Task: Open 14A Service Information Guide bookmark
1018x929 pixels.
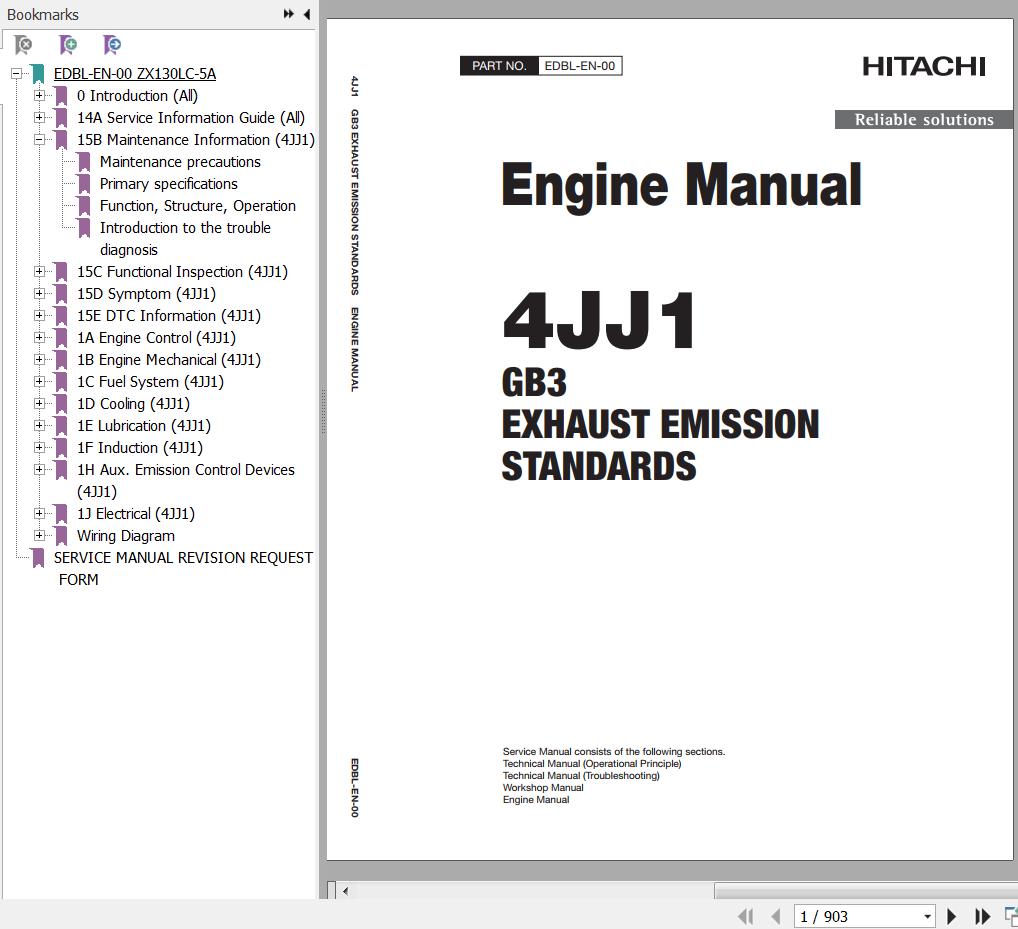Action: pos(191,118)
